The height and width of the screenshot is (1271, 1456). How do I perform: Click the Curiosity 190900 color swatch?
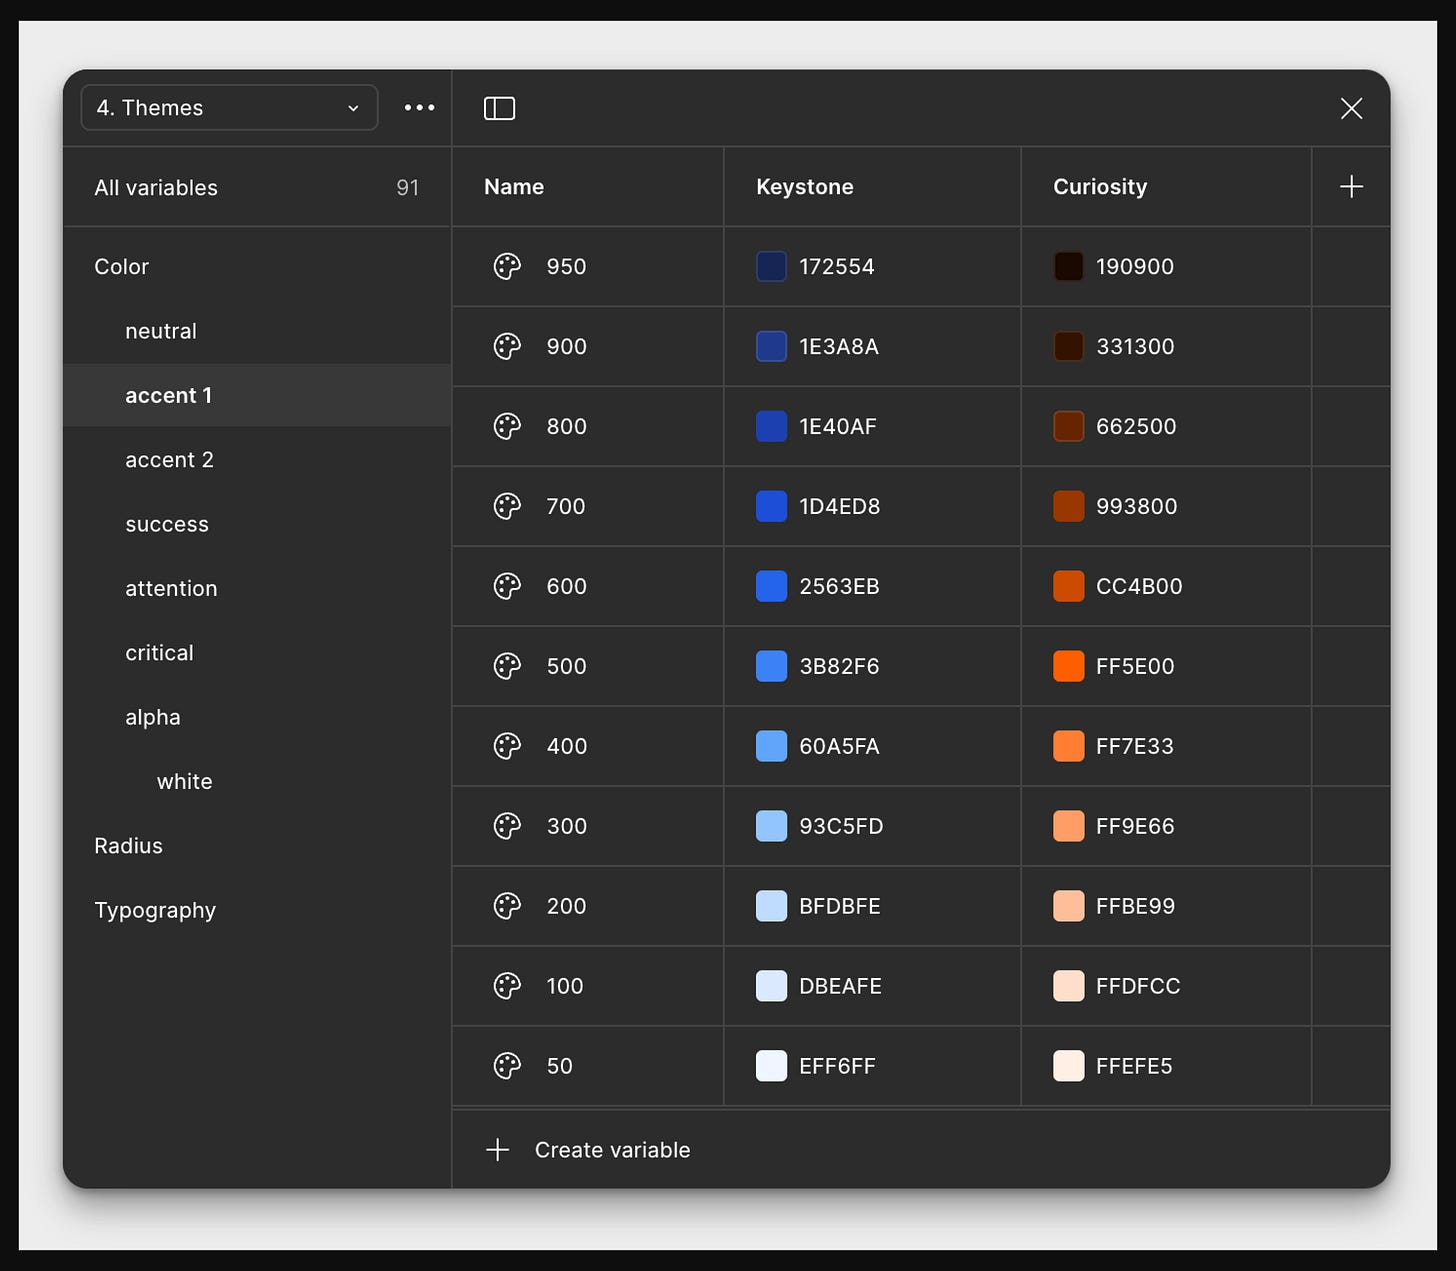(1069, 266)
